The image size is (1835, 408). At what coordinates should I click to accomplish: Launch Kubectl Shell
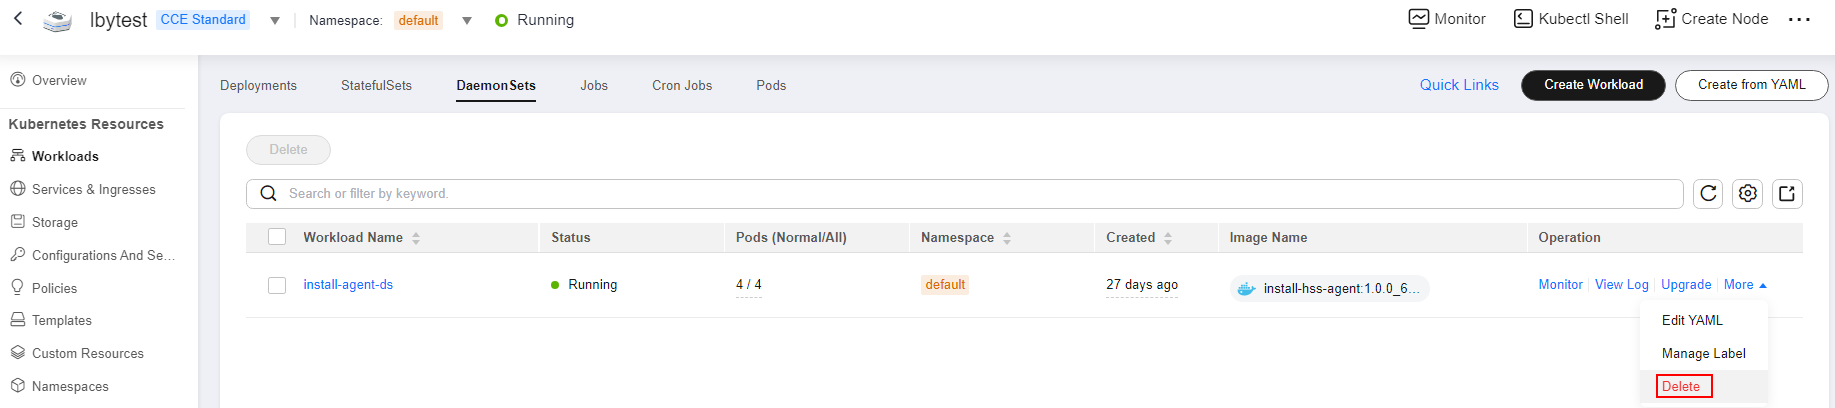pos(1571,19)
